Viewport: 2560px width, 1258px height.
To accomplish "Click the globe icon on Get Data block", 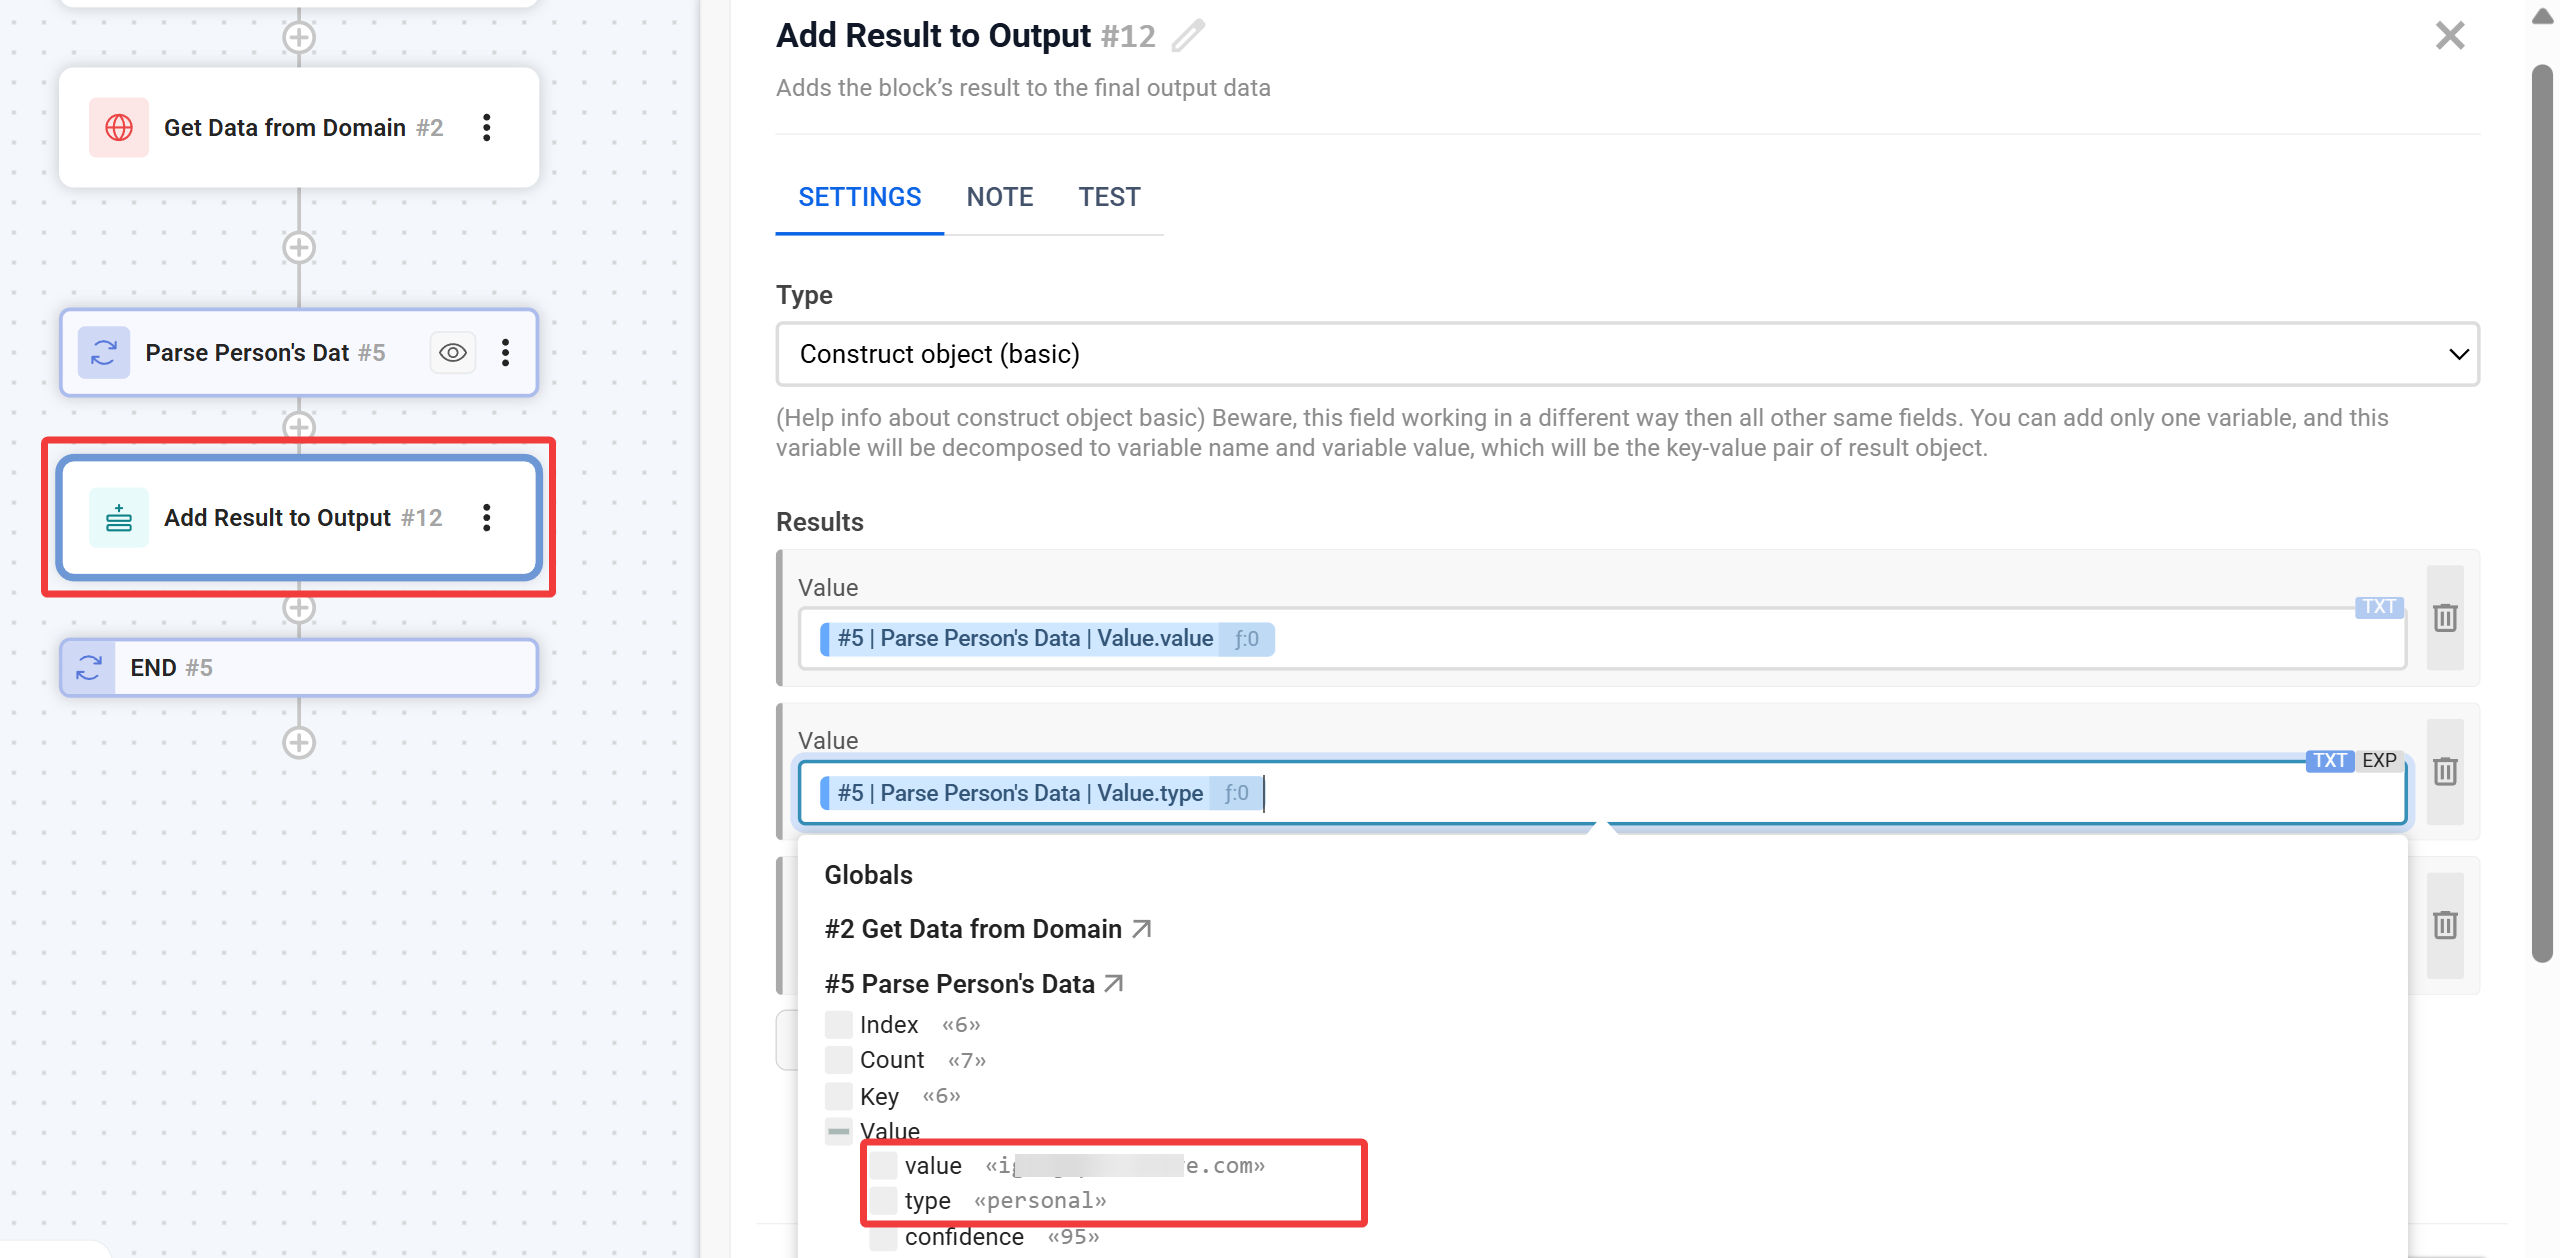I will point(119,128).
